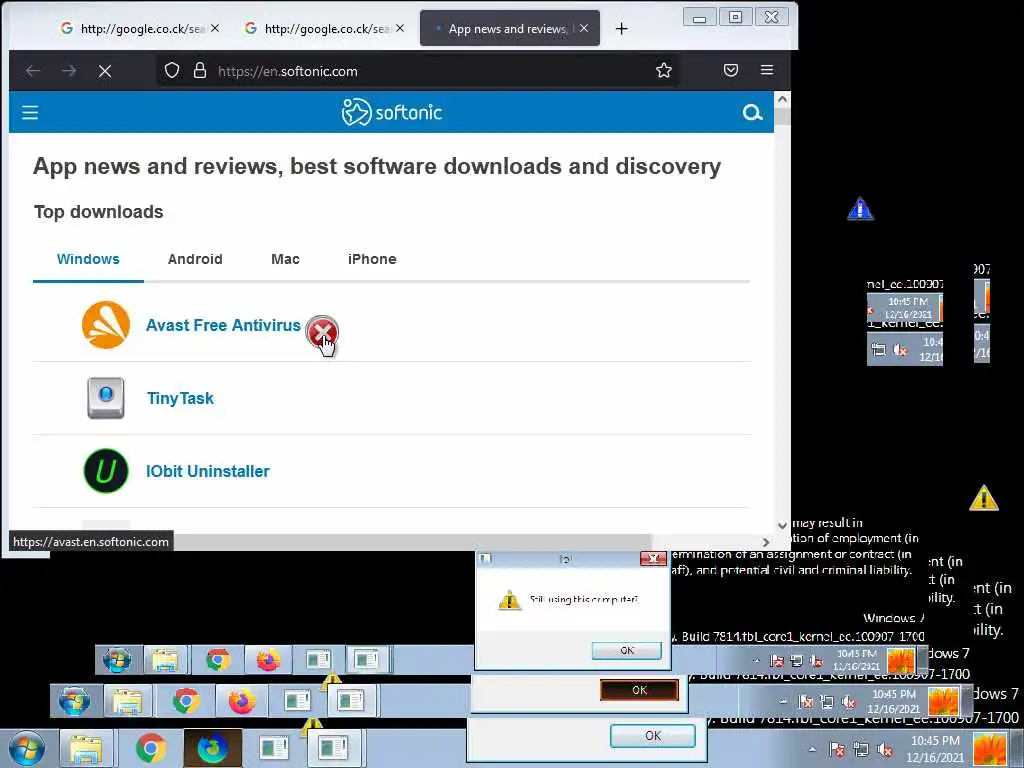The width and height of the screenshot is (1024, 768).
Task: Open the Windows Start menu orb
Action: click(26, 748)
